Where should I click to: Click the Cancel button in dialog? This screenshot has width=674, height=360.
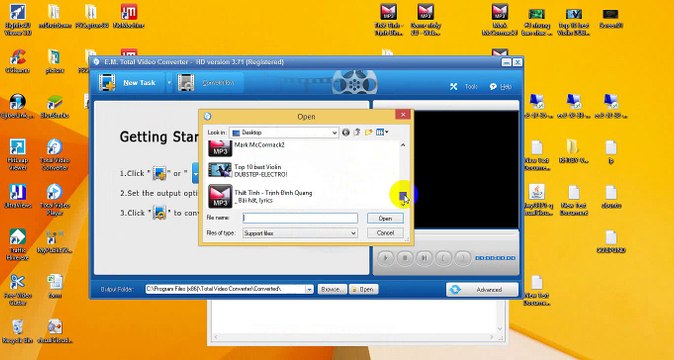[x=385, y=233]
